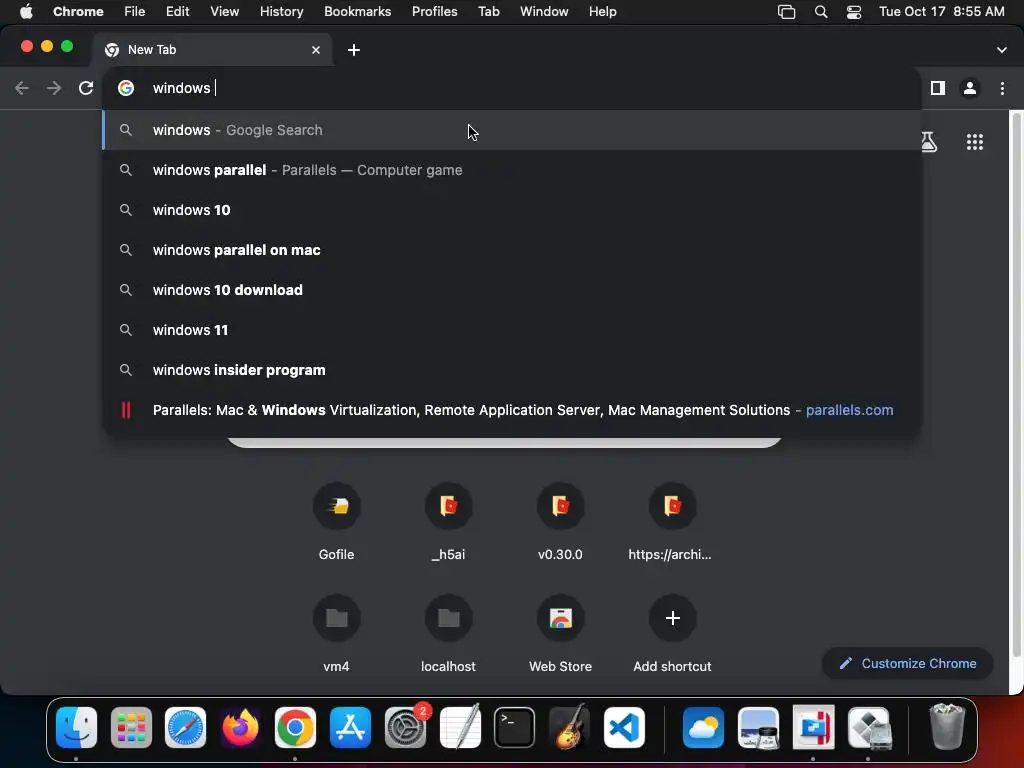This screenshot has height=768, width=1024.
Task: Choose suggestion windows 11
Action: 511,330
